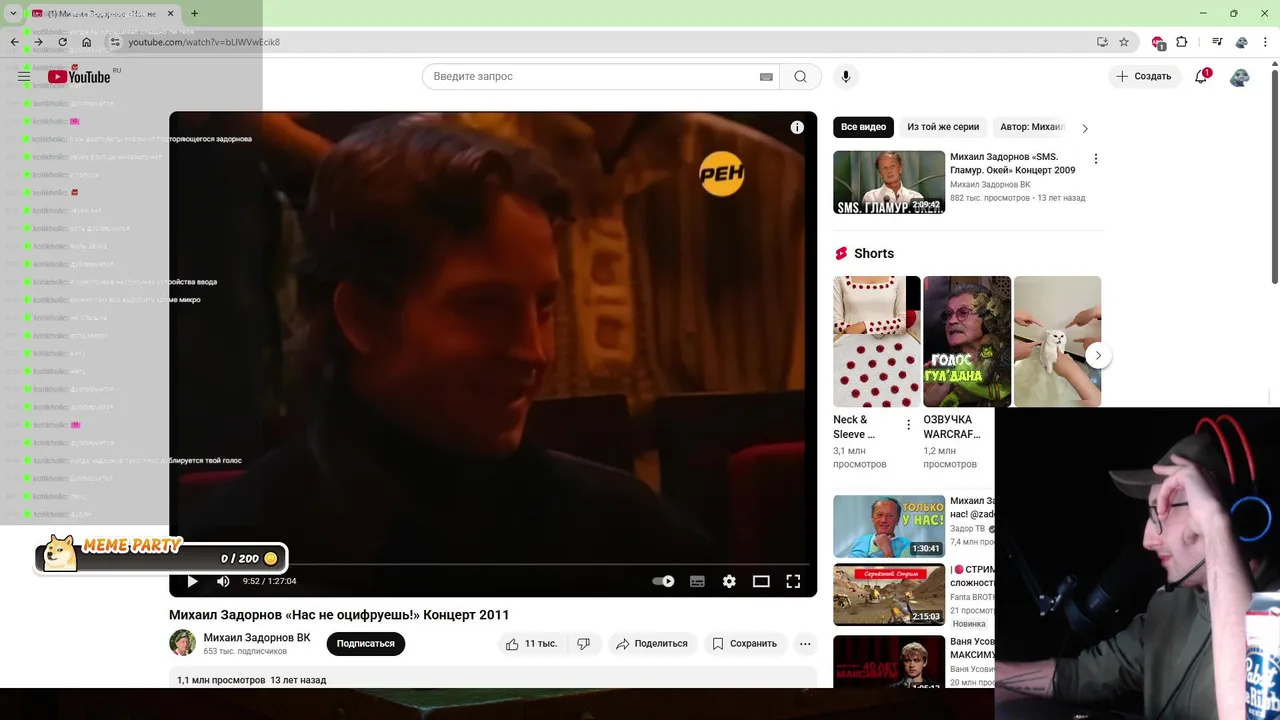Show the next Shorts with the arrow

click(x=1098, y=355)
